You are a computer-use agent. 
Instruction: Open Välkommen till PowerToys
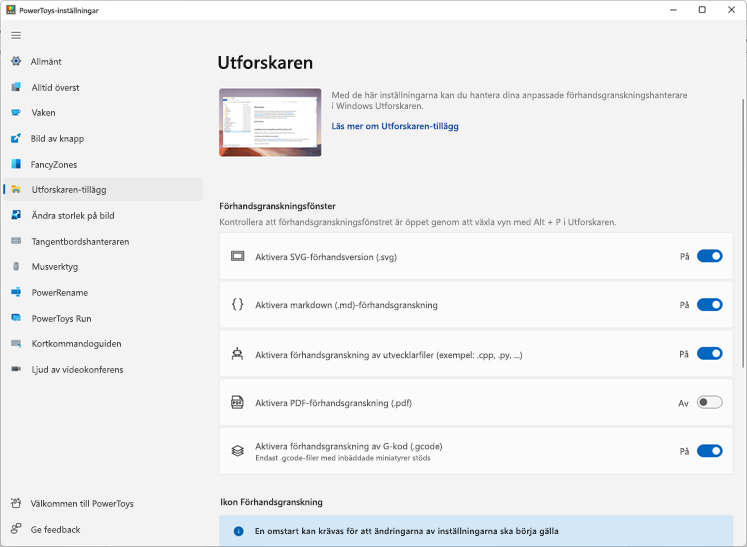coord(103,504)
